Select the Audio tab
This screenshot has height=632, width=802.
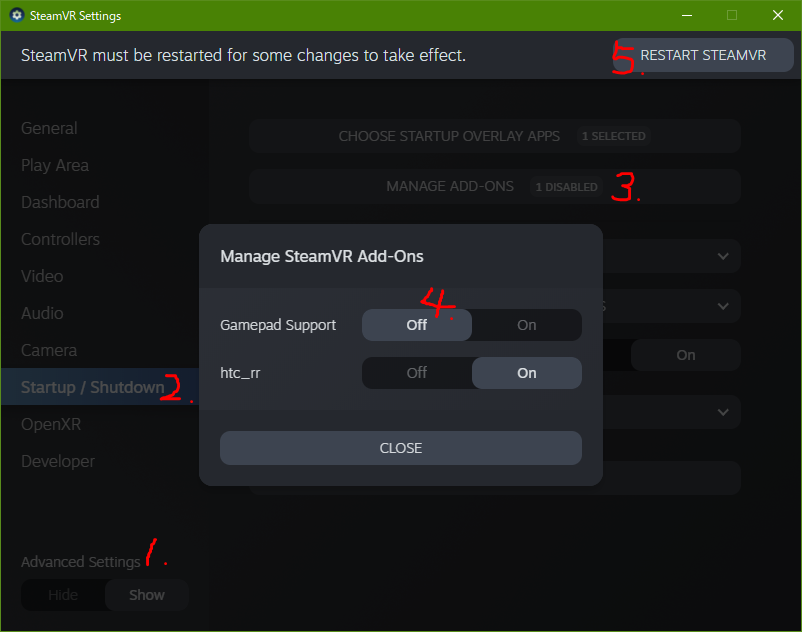[x=42, y=313]
